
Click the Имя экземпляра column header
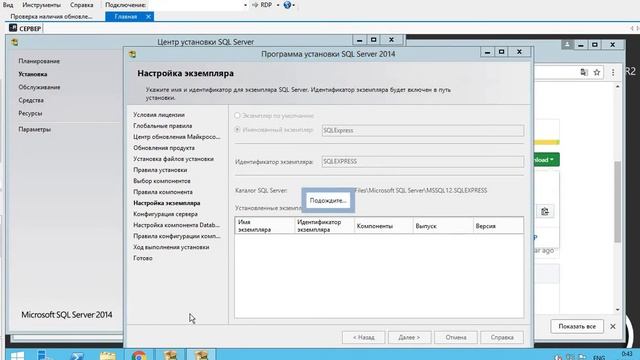click(x=264, y=226)
